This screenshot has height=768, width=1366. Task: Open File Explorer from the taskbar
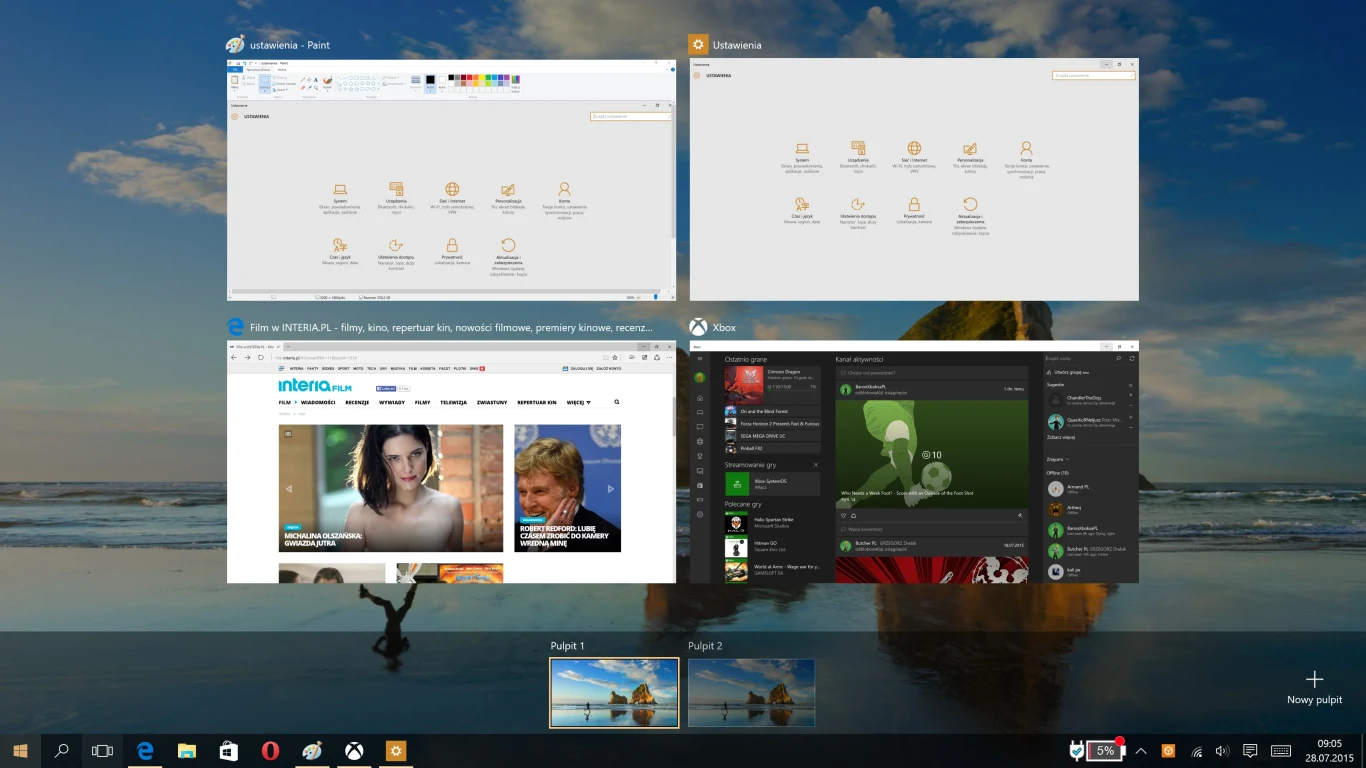186,750
